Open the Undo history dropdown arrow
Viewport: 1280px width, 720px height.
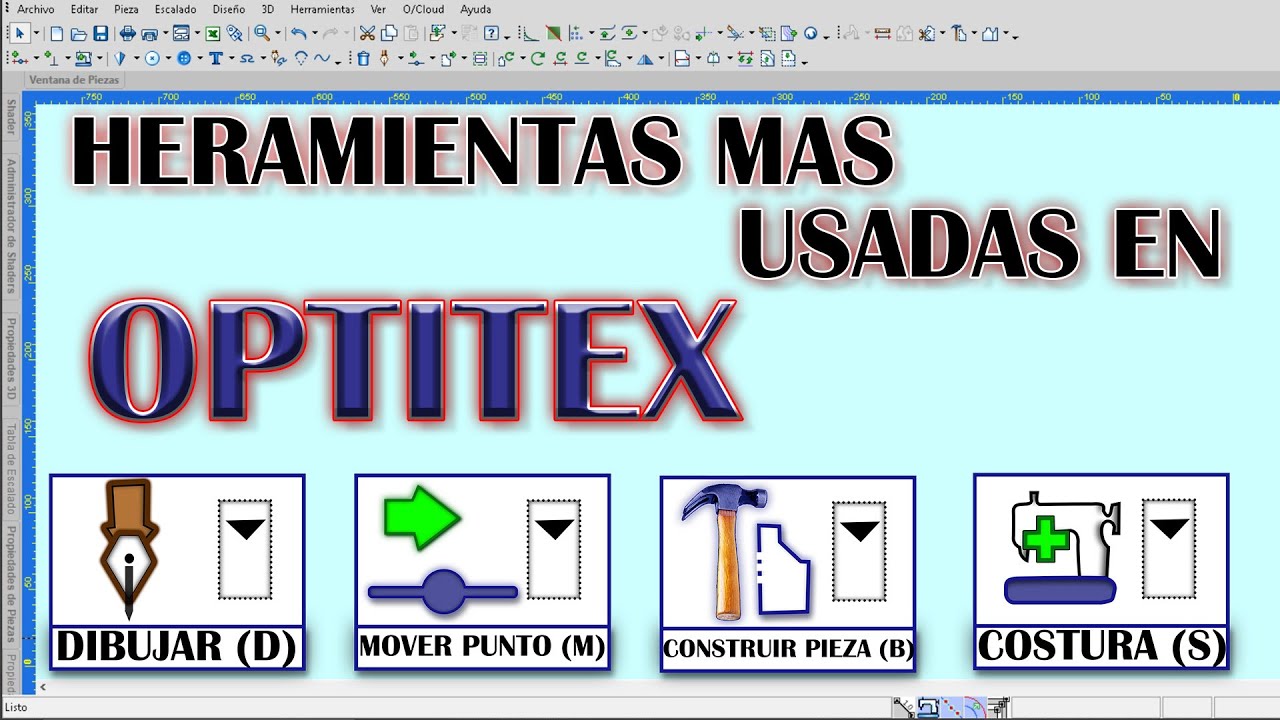(314, 33)
